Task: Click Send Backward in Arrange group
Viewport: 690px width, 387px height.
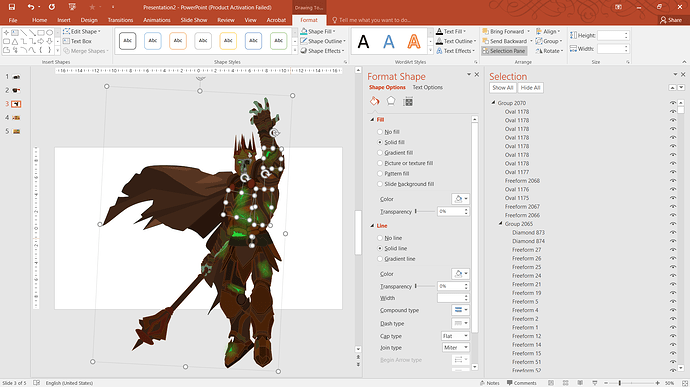Action: [x=504, y=41]
